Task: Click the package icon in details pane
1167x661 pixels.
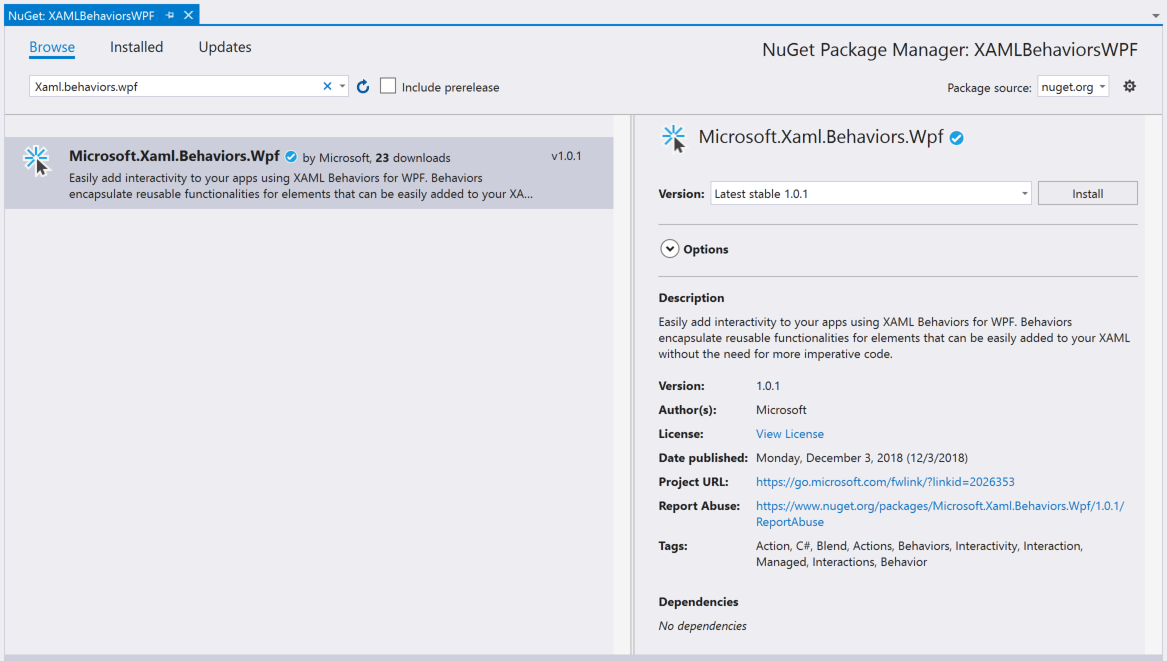Action: click(675, 139)
